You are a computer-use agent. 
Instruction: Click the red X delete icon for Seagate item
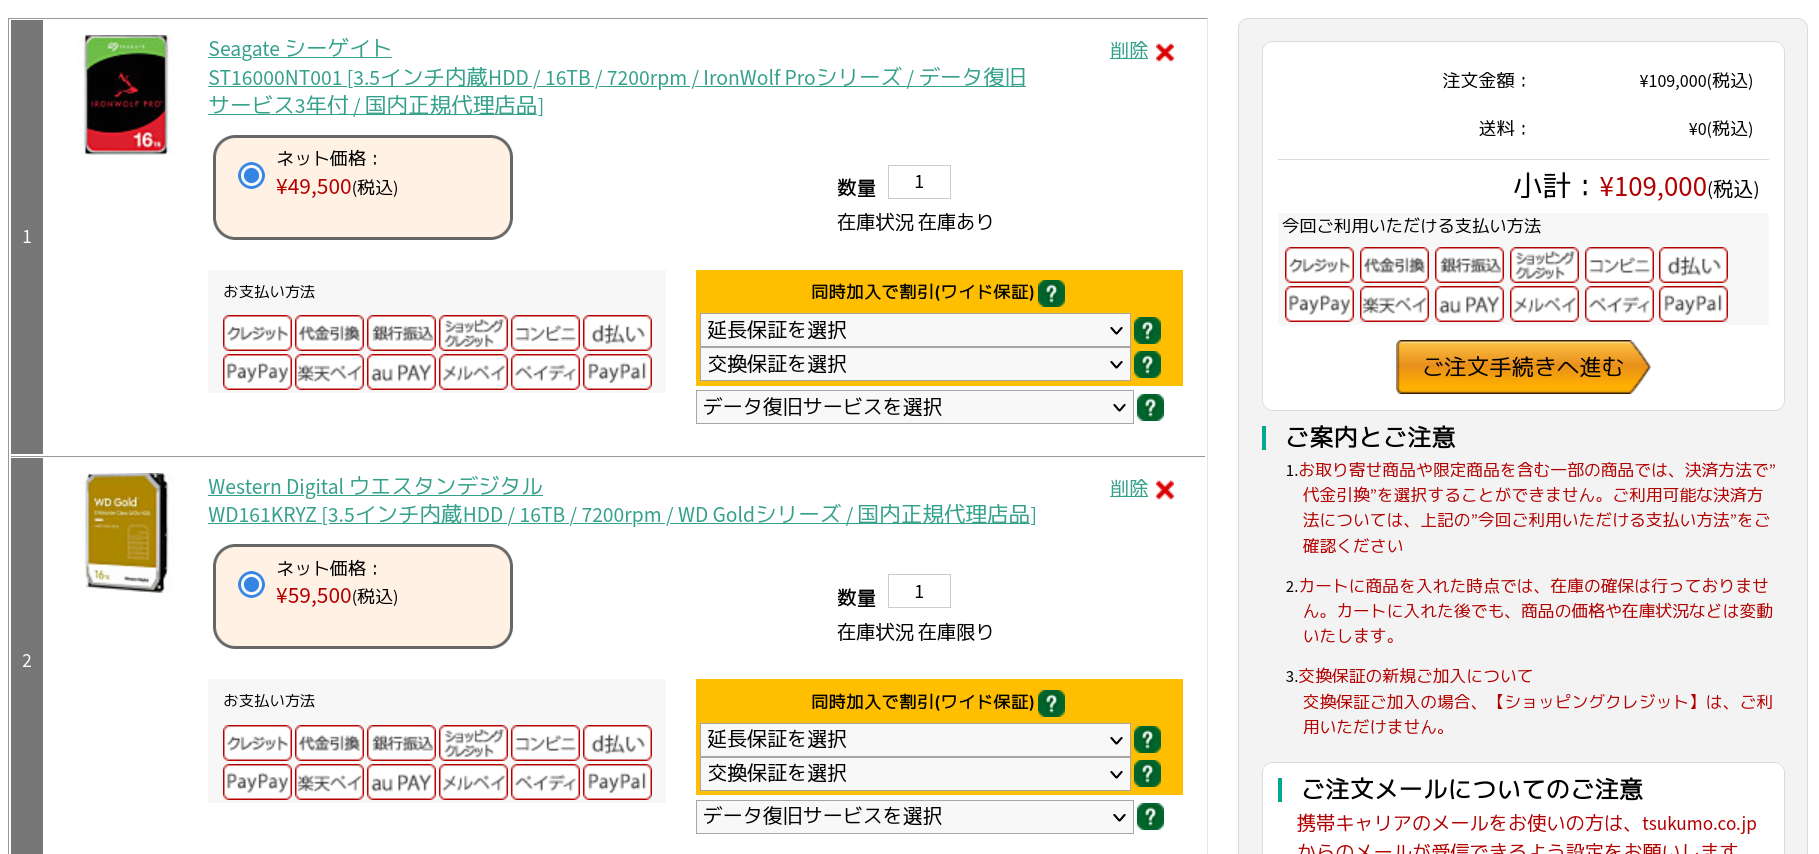coord(1164,52)
